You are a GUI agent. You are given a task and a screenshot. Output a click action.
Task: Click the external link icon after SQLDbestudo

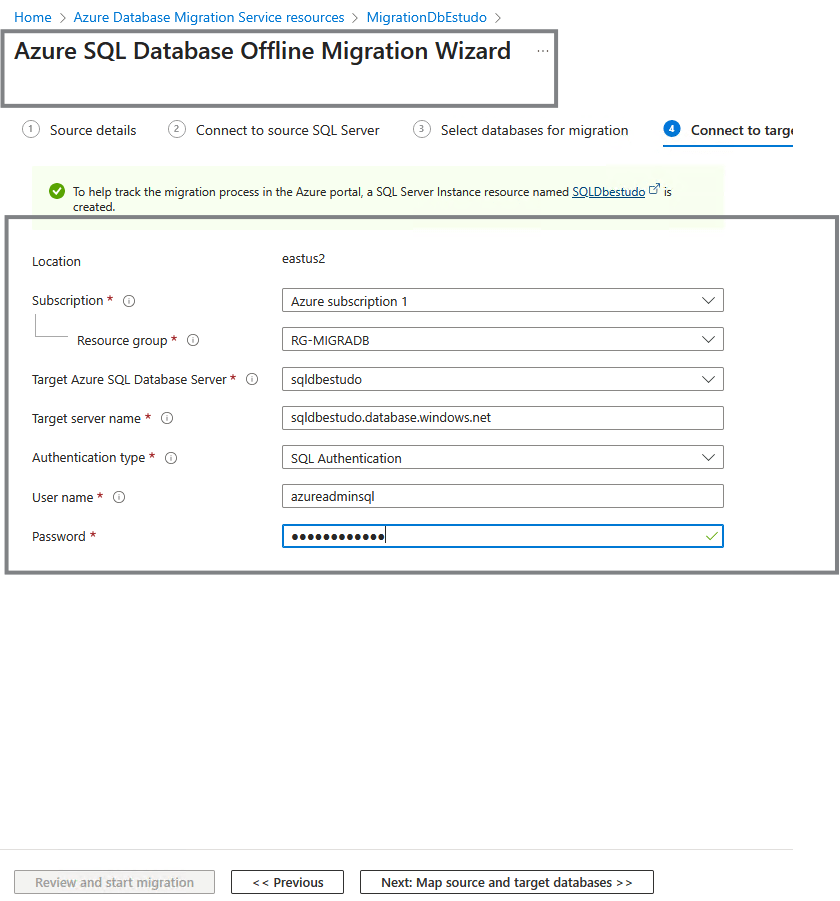coord(655,188)
